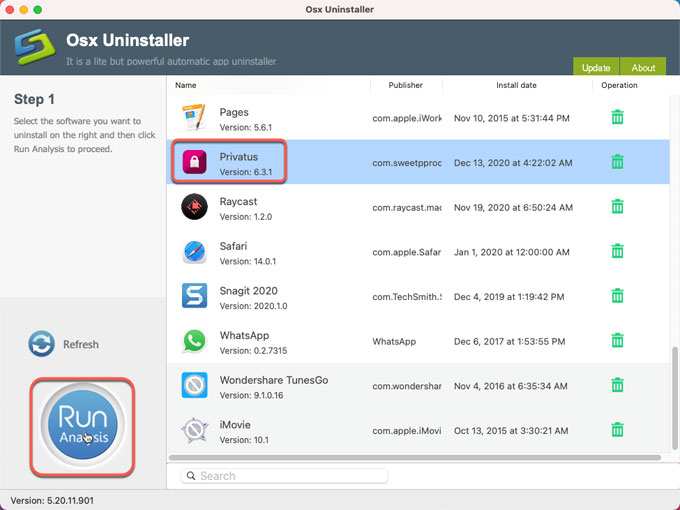Select the WhatsApp entry name

(x=244, y=336)
